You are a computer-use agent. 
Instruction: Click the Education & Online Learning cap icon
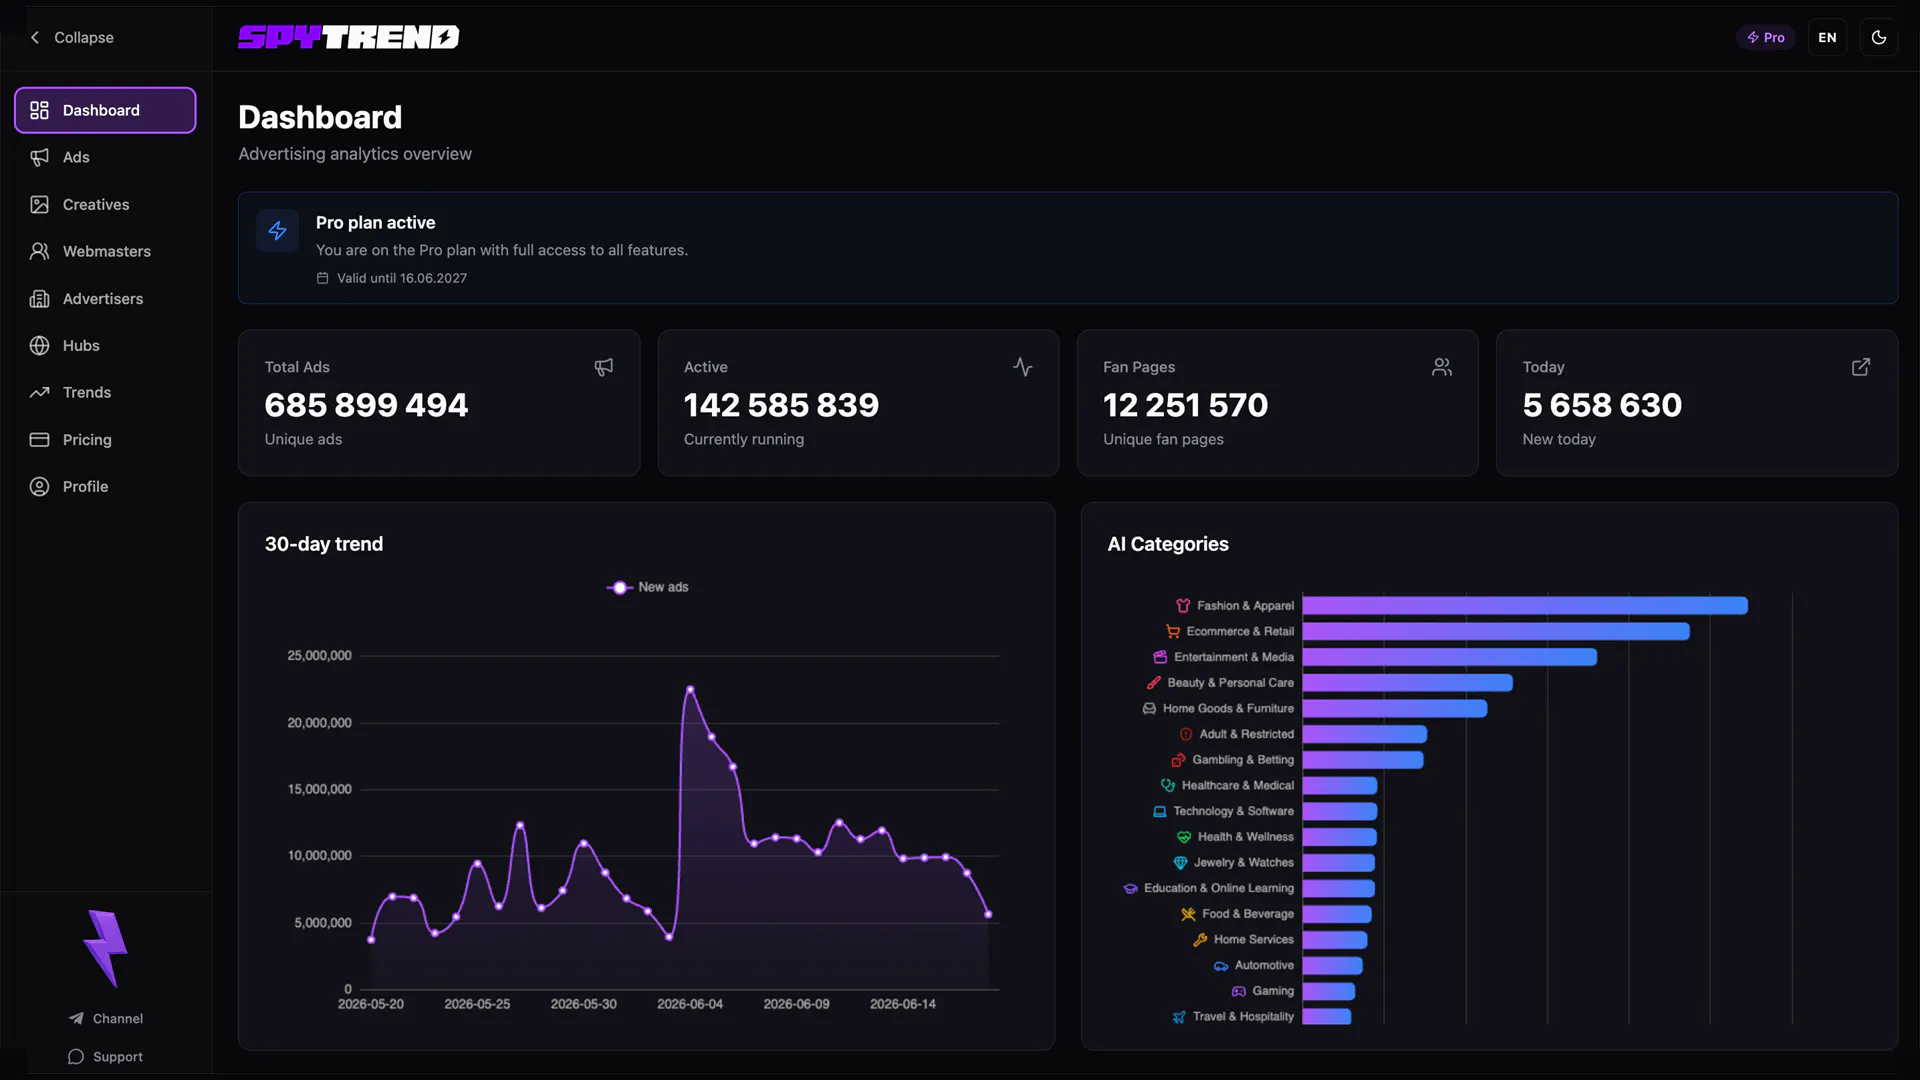click(1130, 888)
